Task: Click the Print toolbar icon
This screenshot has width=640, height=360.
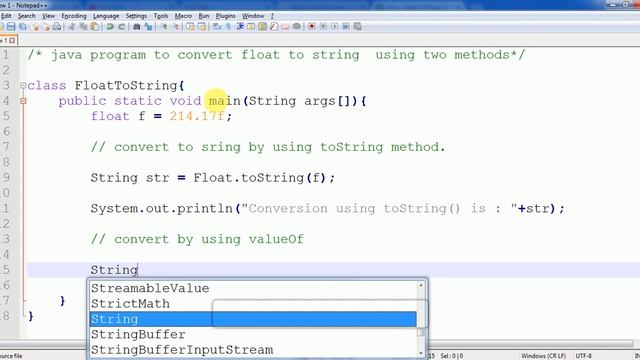Action: (x=57, y=27)
